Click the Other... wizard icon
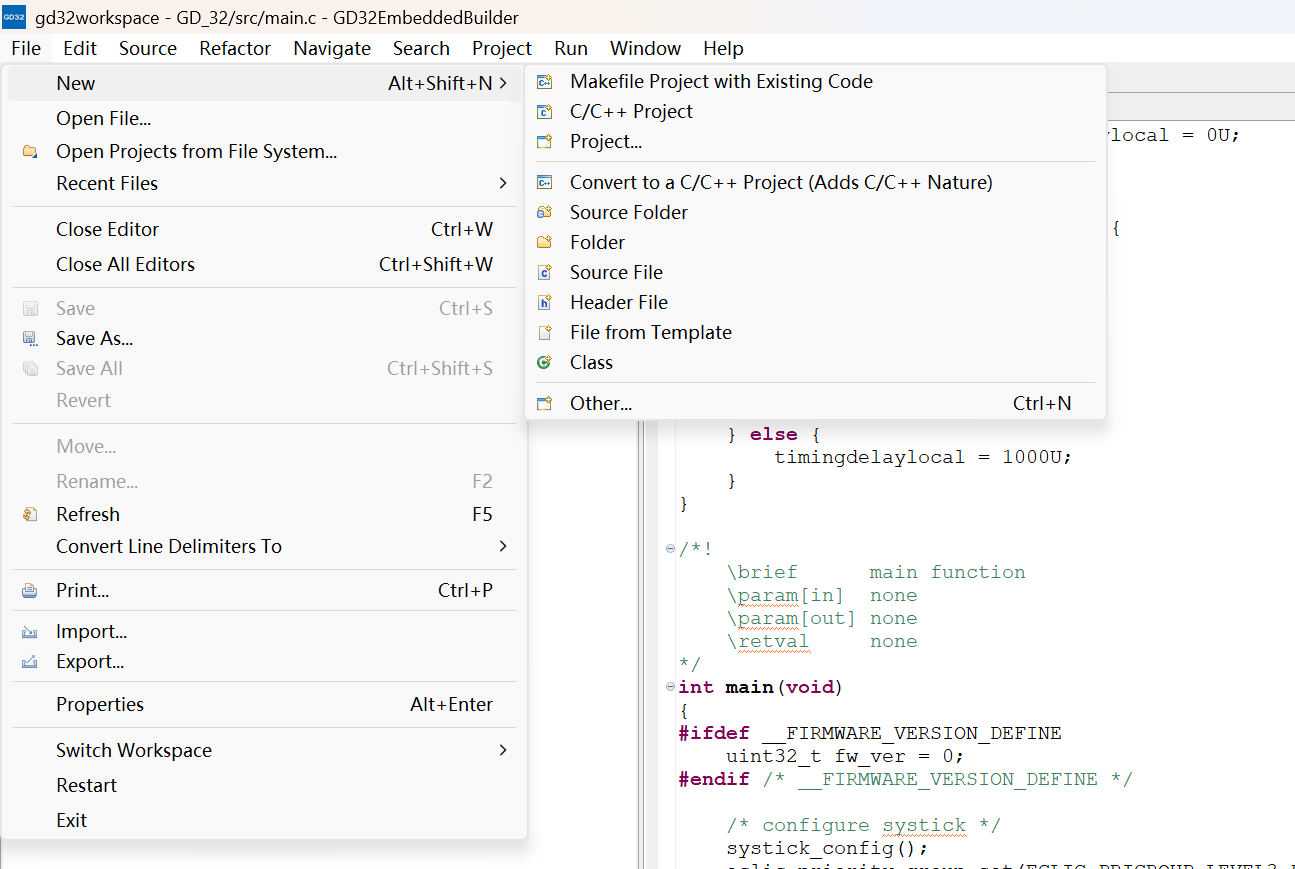1295x869 pixels. 544,403
